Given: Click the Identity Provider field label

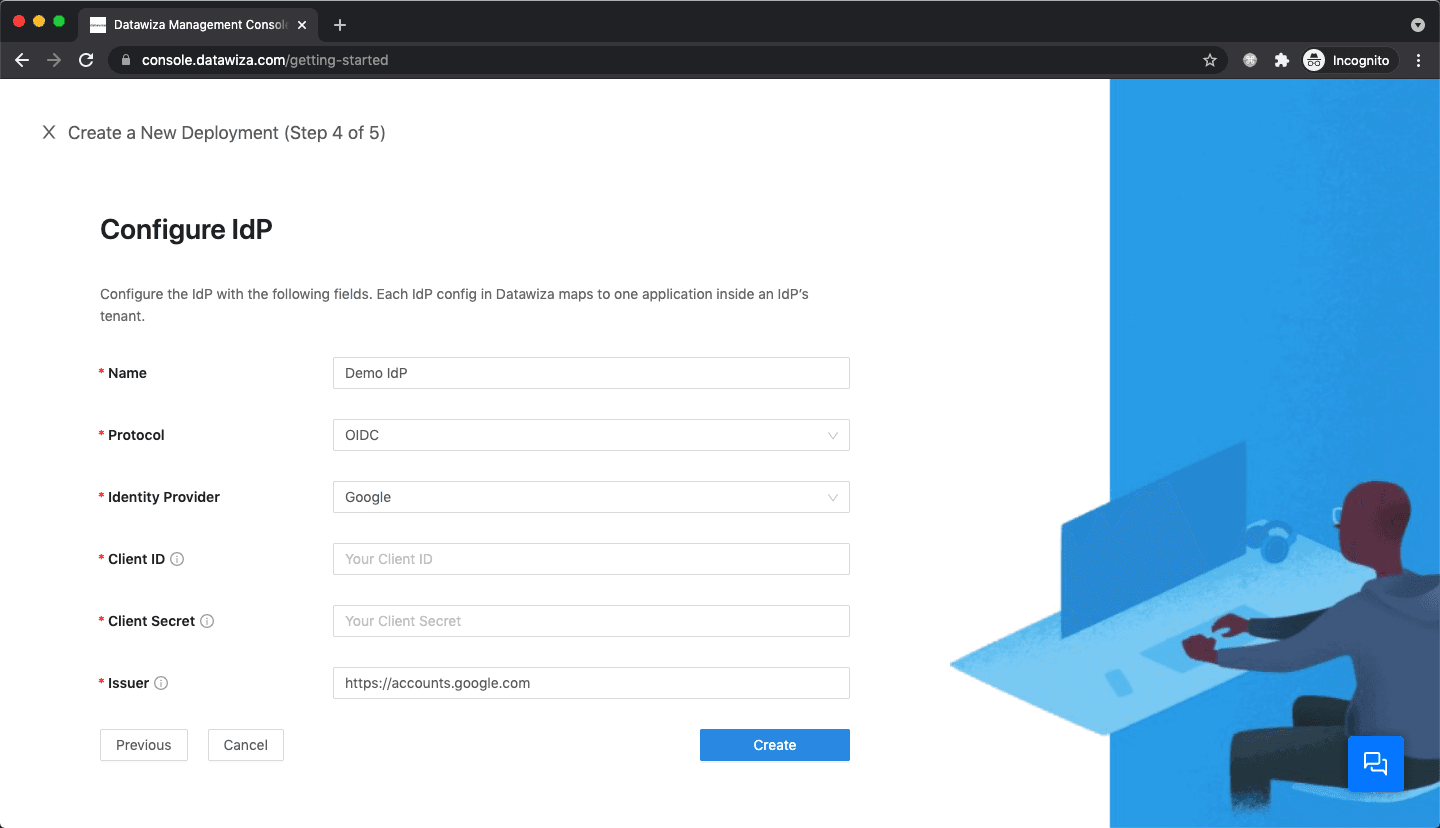Looking at the screenshot, I should pyautogui.click(x=164, y=497).
